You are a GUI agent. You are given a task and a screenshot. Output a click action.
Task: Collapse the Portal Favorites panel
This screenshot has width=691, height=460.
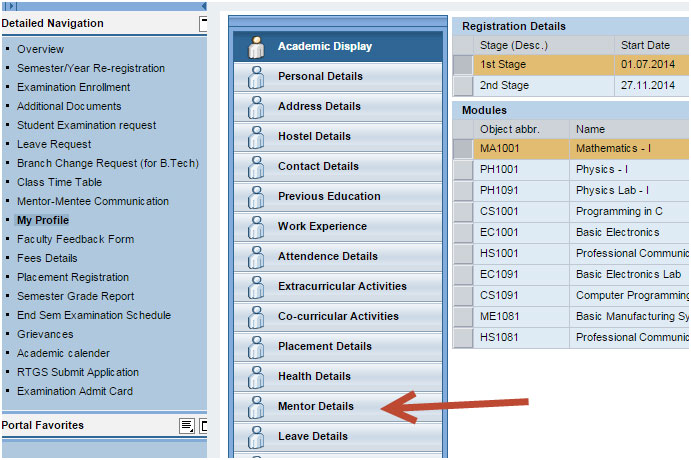point(203,426)
